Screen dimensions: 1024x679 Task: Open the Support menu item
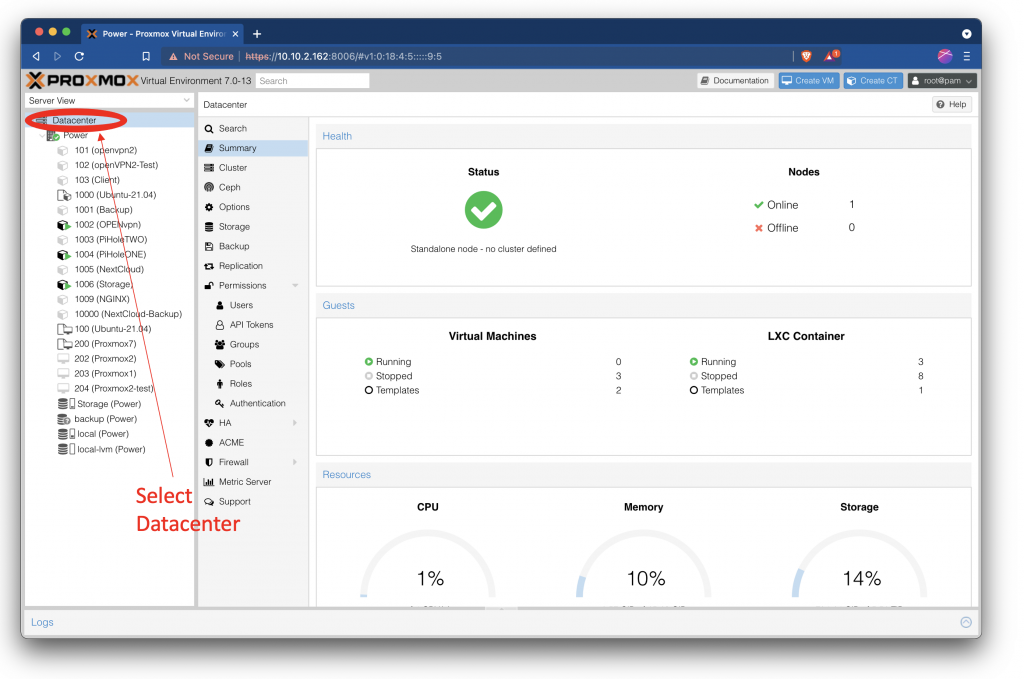[x=253, y=501]
